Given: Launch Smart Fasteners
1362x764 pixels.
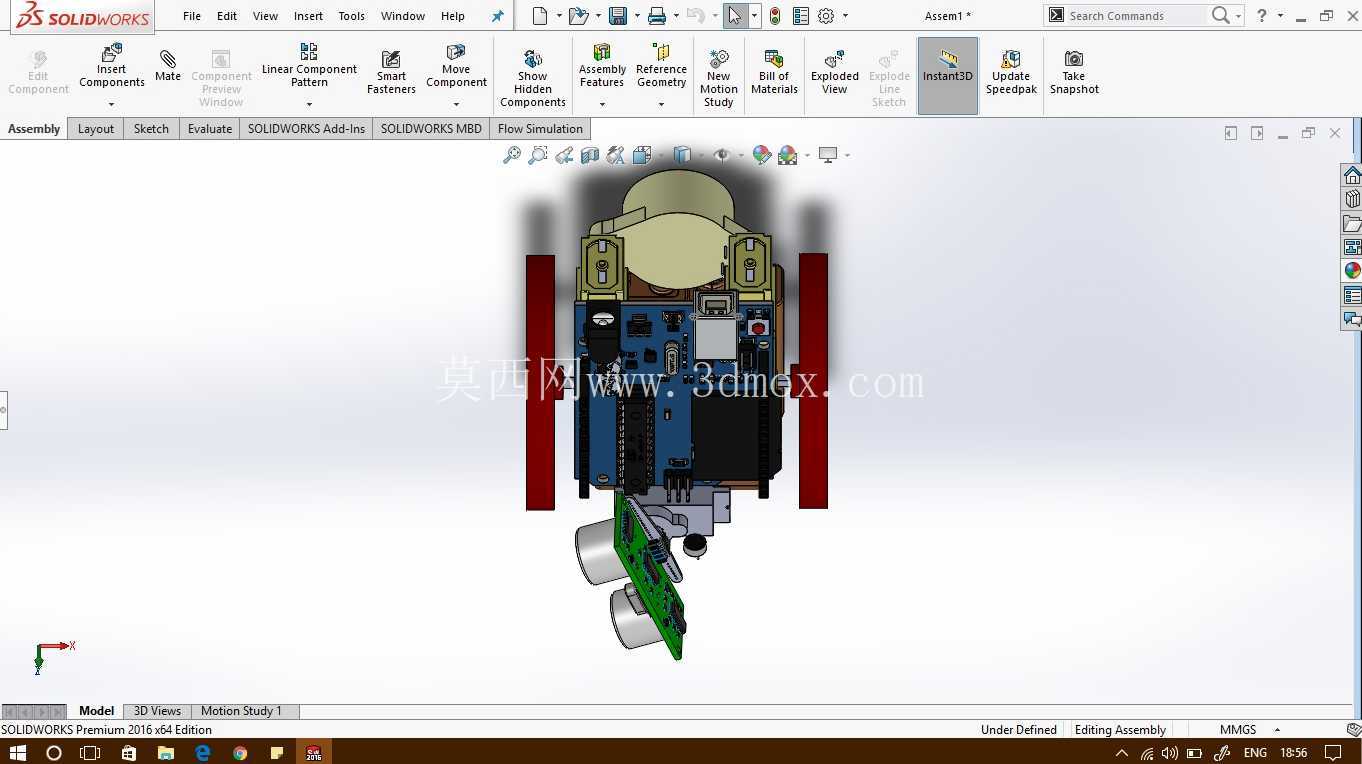Looking at the screenshot, I should (x=391, y=72).
